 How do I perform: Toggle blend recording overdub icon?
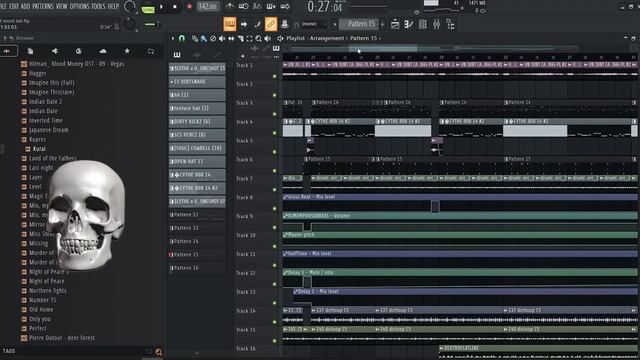271,6
